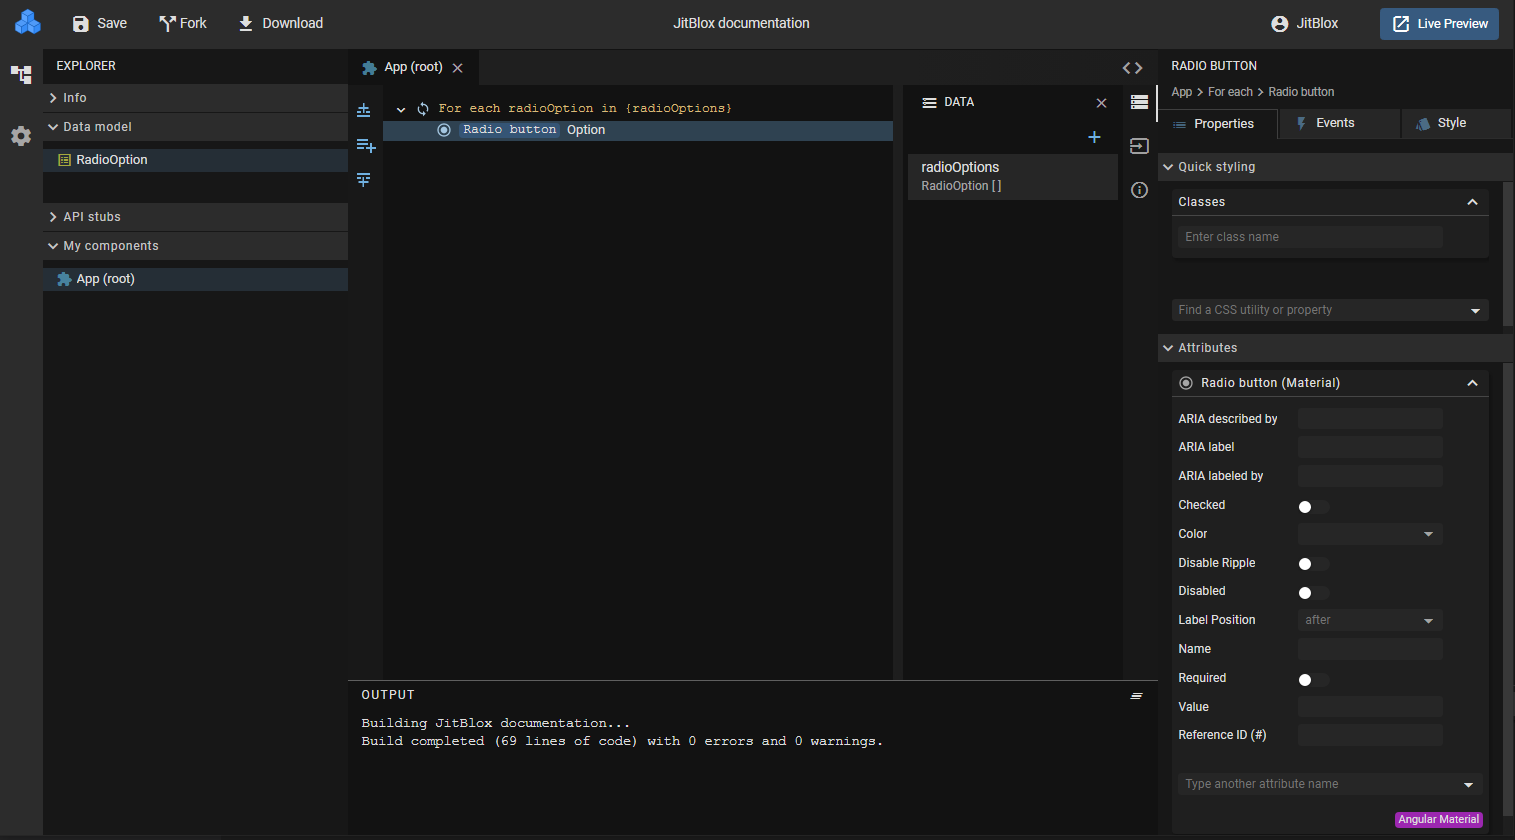Click the DATA panel menu icon
Viewport: 1515px width, 840px height.
point(929,103)
